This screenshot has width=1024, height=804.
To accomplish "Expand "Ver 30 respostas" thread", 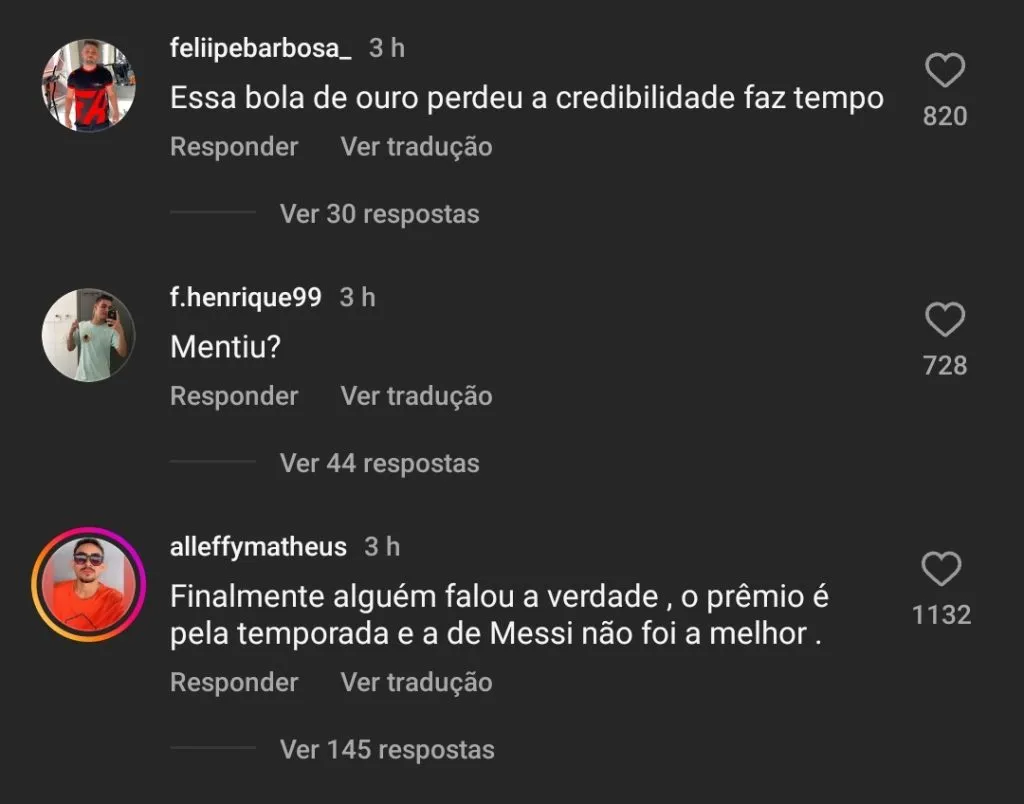I will click(379, 214).
